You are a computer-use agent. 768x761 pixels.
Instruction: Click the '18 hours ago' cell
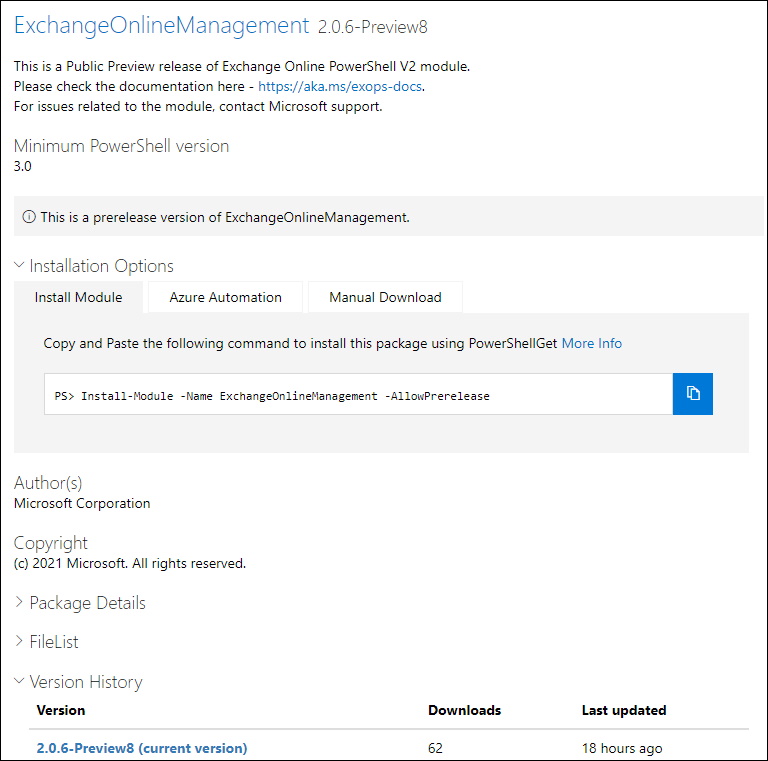622,748
